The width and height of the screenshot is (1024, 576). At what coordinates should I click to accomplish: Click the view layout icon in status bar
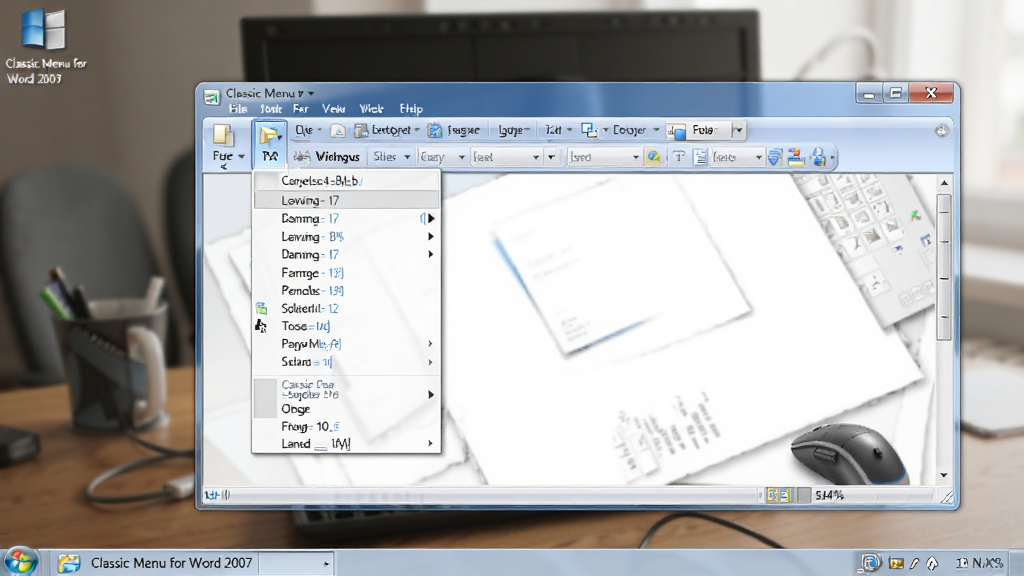click(778, 496)
